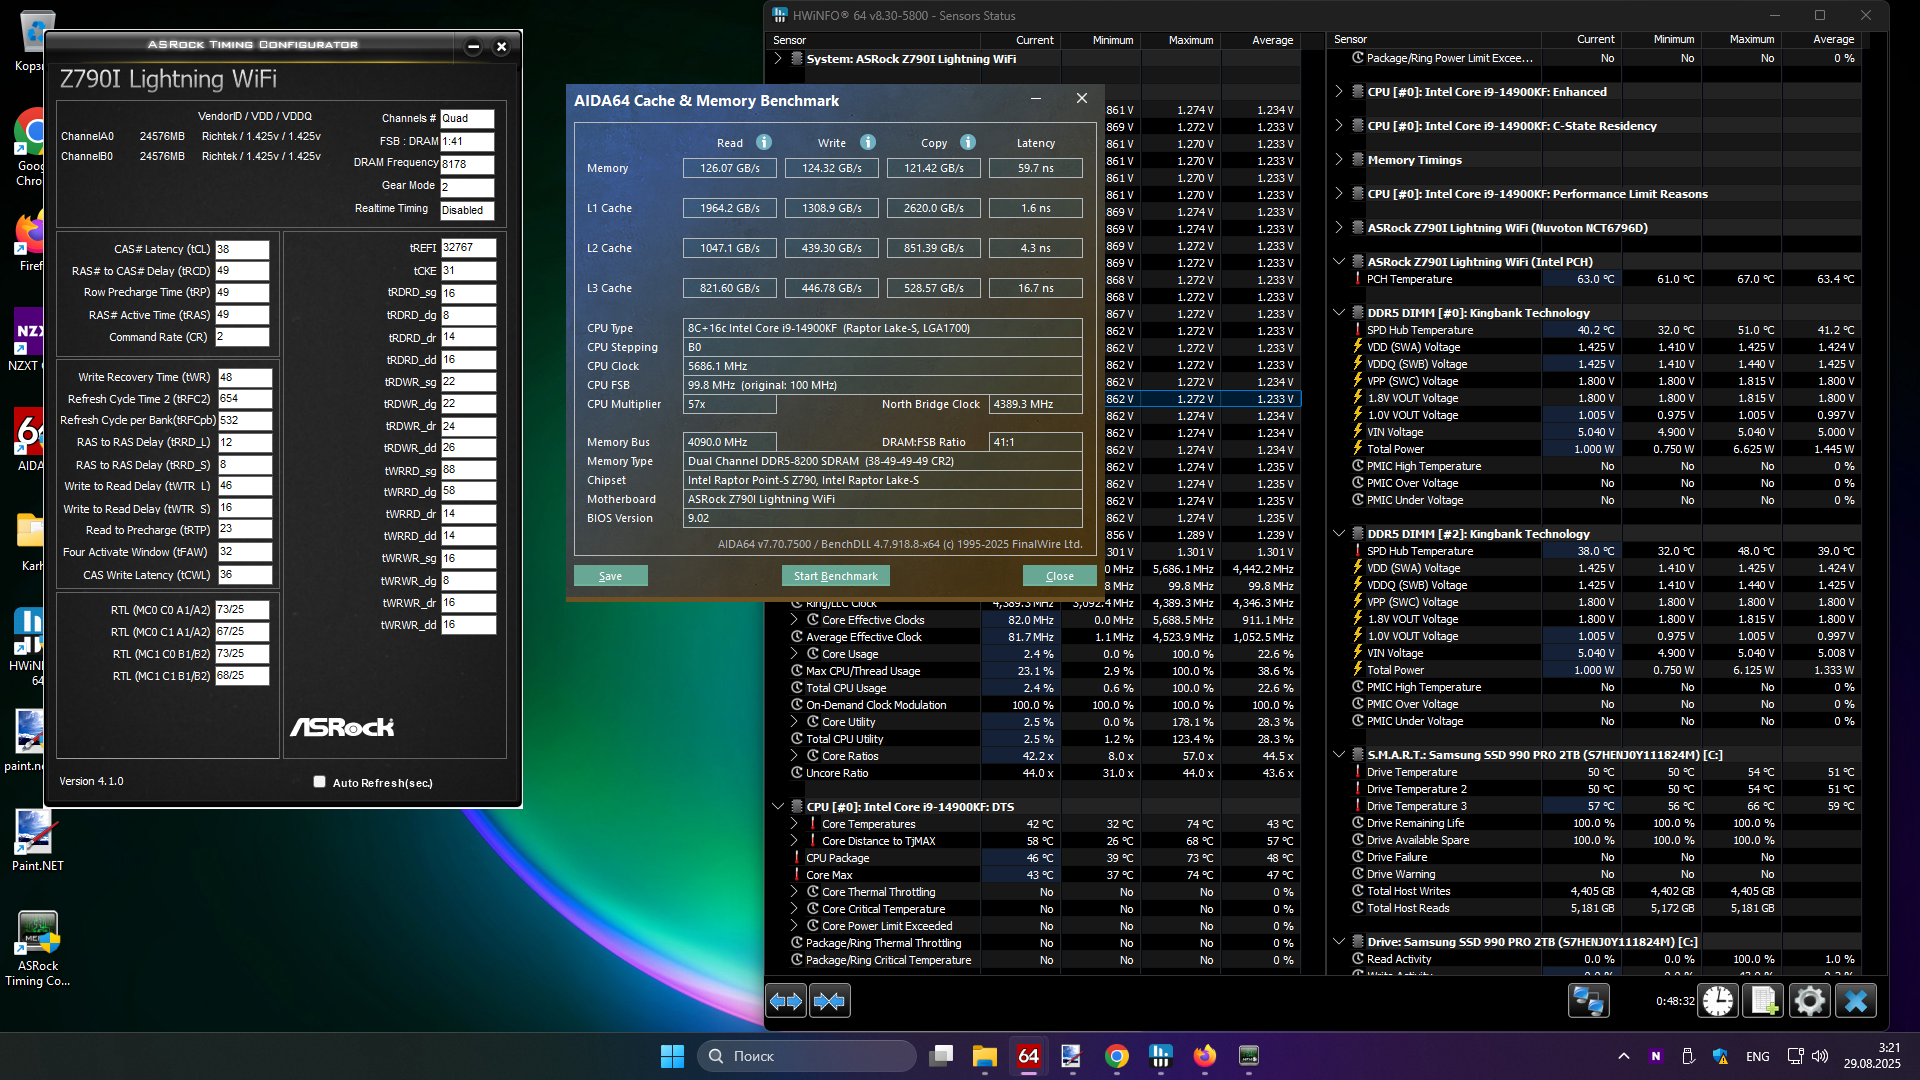Click Close button in AIDA64 benchmark
This screenshot has height=1080, width=1920.
click(1059, 576)
